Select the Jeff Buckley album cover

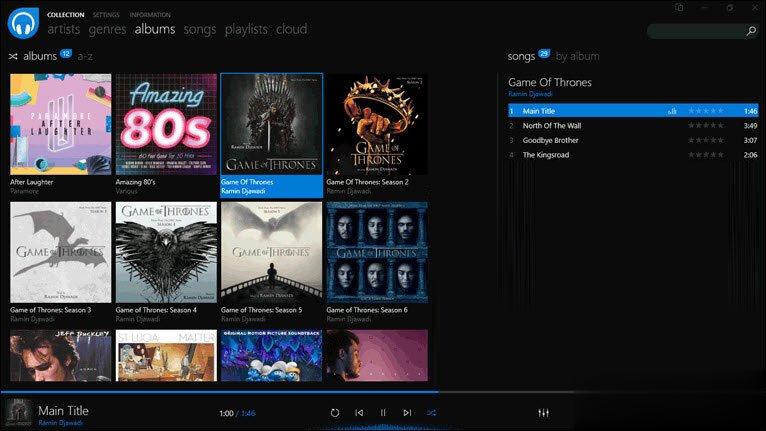(x=61, y=355)
